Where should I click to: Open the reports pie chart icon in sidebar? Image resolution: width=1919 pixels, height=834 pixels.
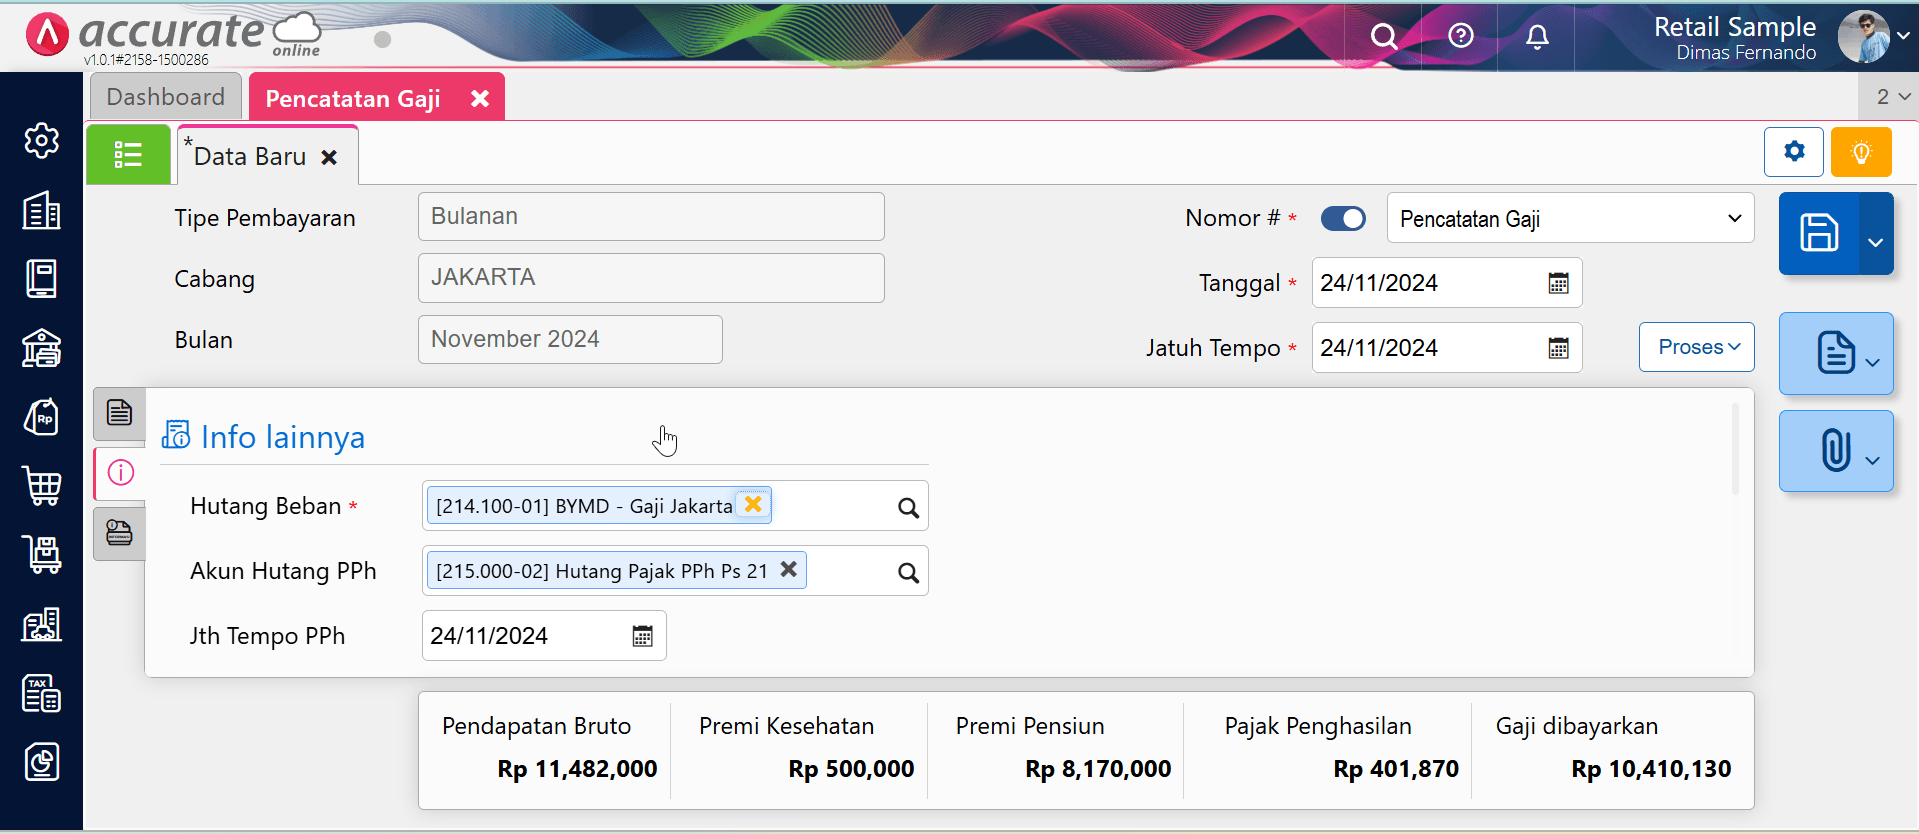pos(41,762)
